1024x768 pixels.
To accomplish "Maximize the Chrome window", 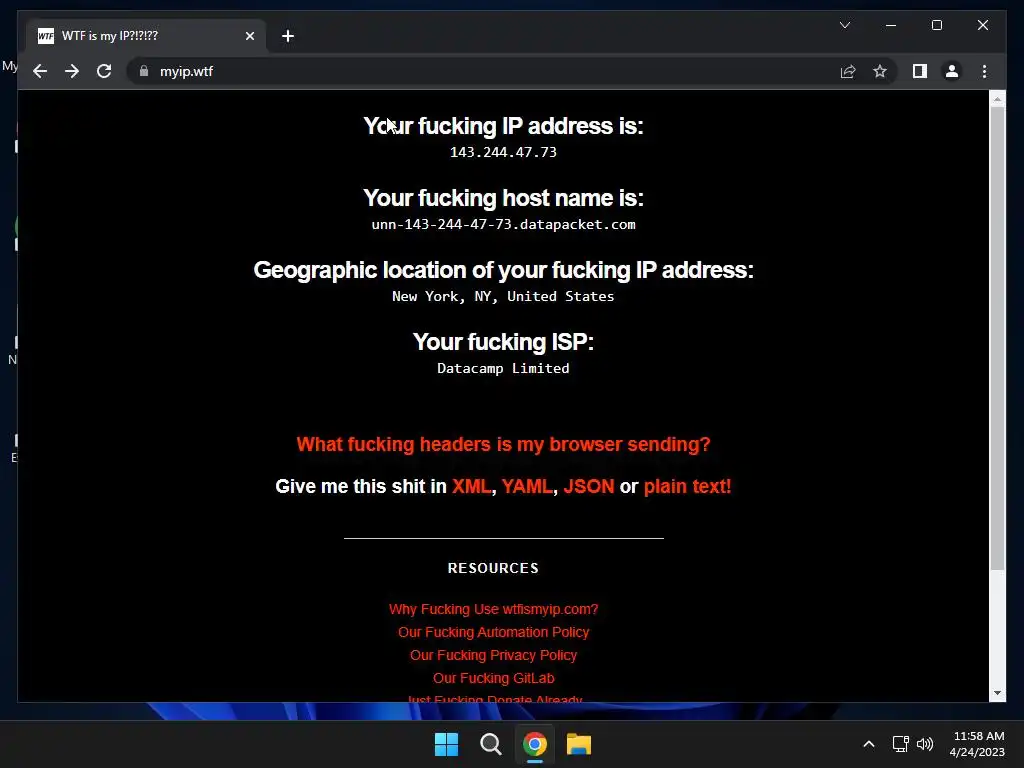I will [x=936, y=25].
